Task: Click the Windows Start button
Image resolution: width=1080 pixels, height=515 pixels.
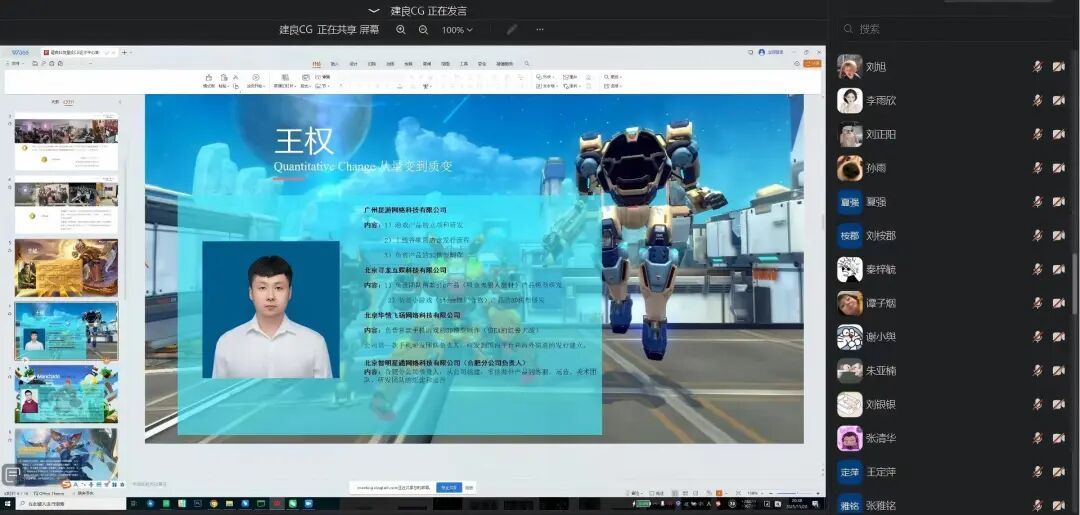Action: (x=9, y=504)
